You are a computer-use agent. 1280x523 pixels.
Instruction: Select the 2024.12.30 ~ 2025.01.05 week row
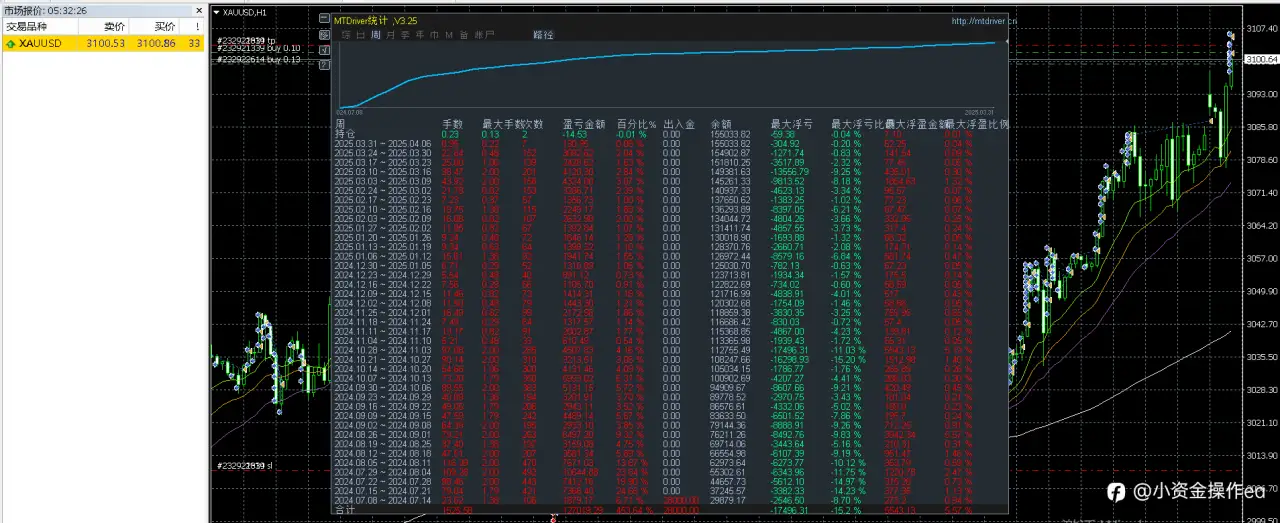(x=383, y=265)
